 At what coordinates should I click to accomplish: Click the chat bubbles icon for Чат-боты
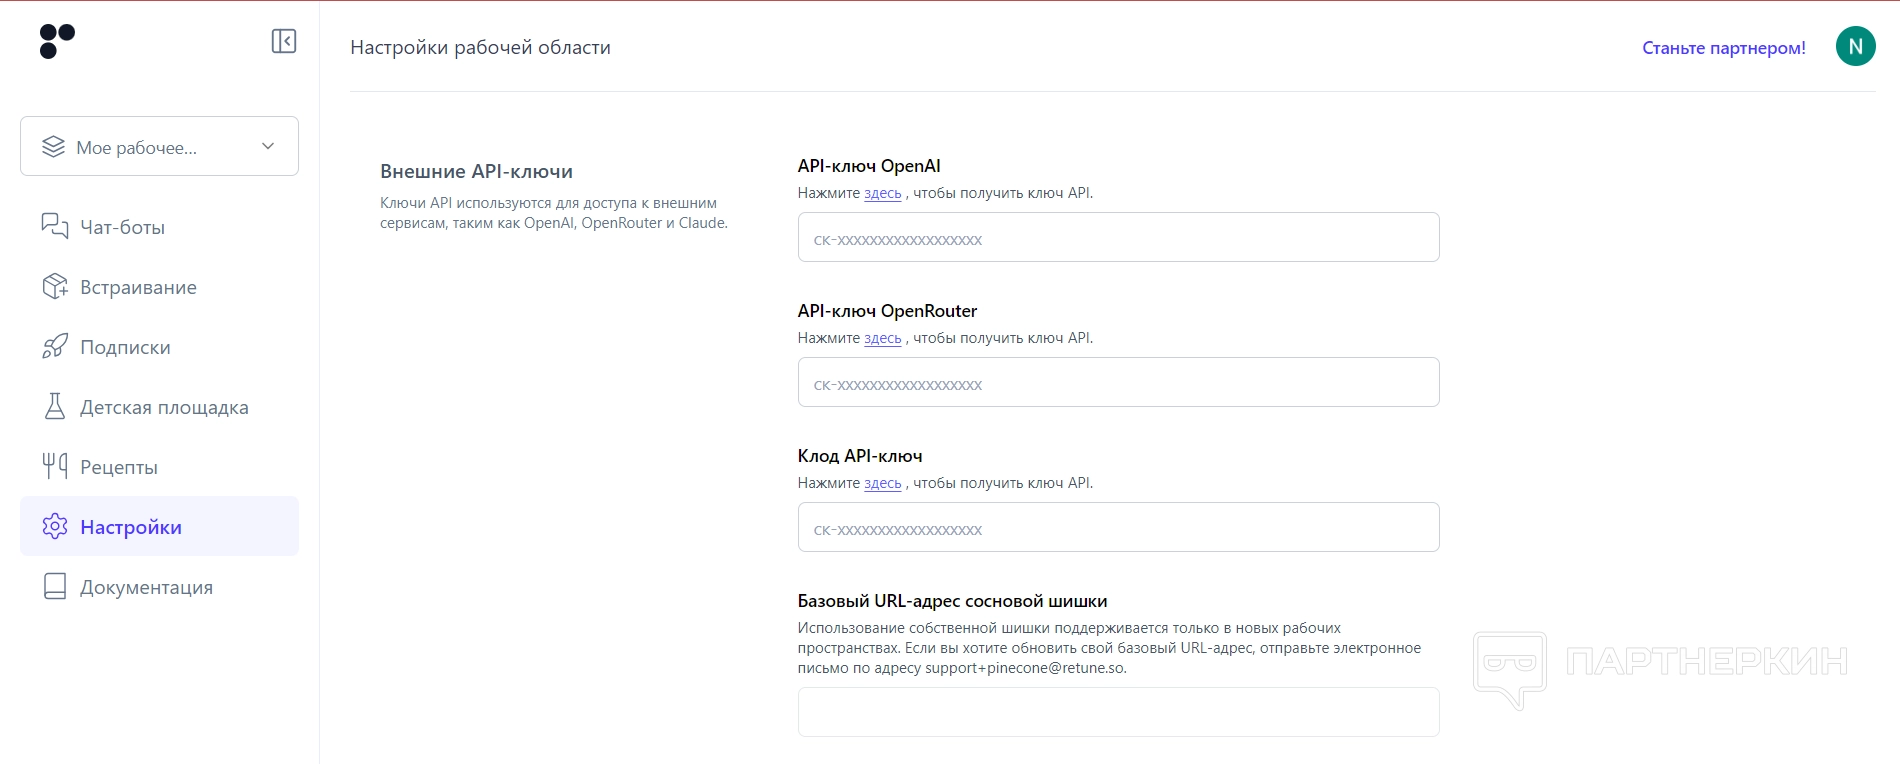click(x=55, y=226)
